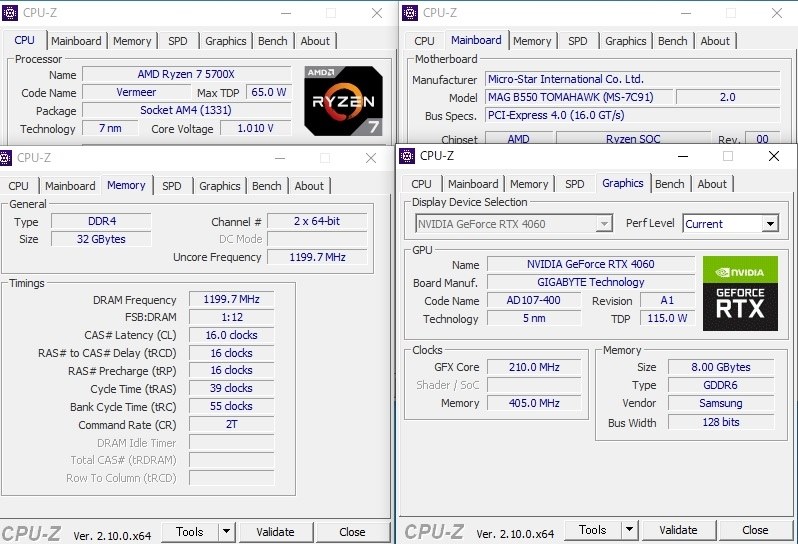Open the Tools arrow dropdown in the Memory window
This screenshot has width=798, height=544.
(x=226, y=532)
